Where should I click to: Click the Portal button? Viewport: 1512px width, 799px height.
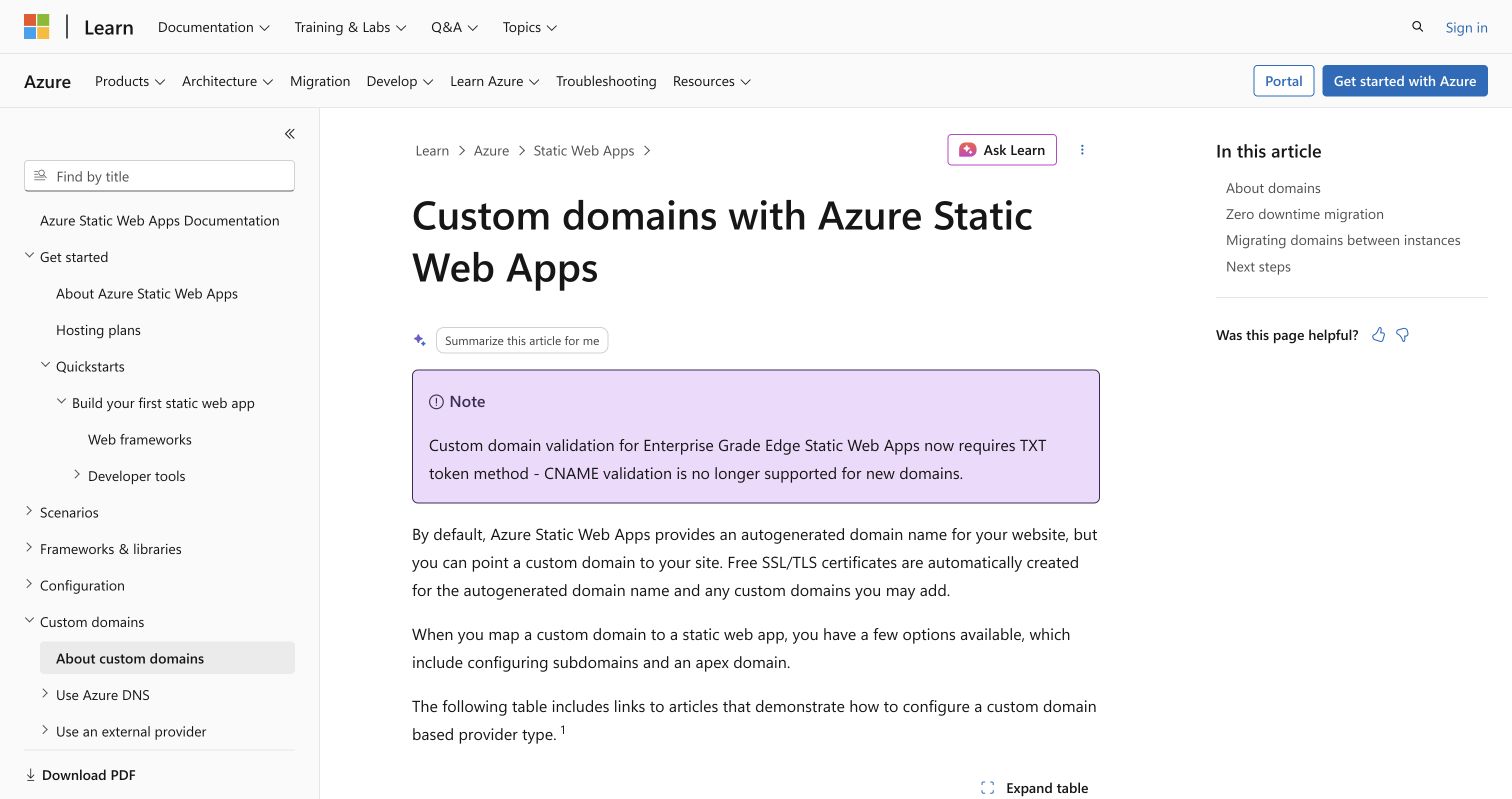1284,81
